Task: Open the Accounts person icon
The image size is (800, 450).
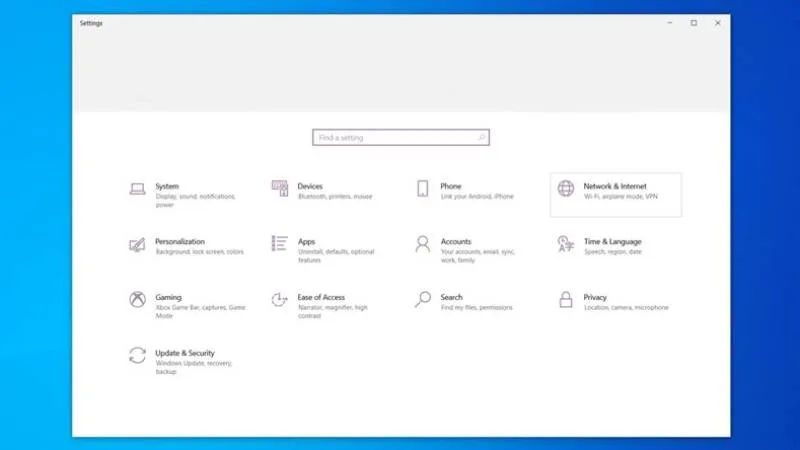Action: point(422,244)
